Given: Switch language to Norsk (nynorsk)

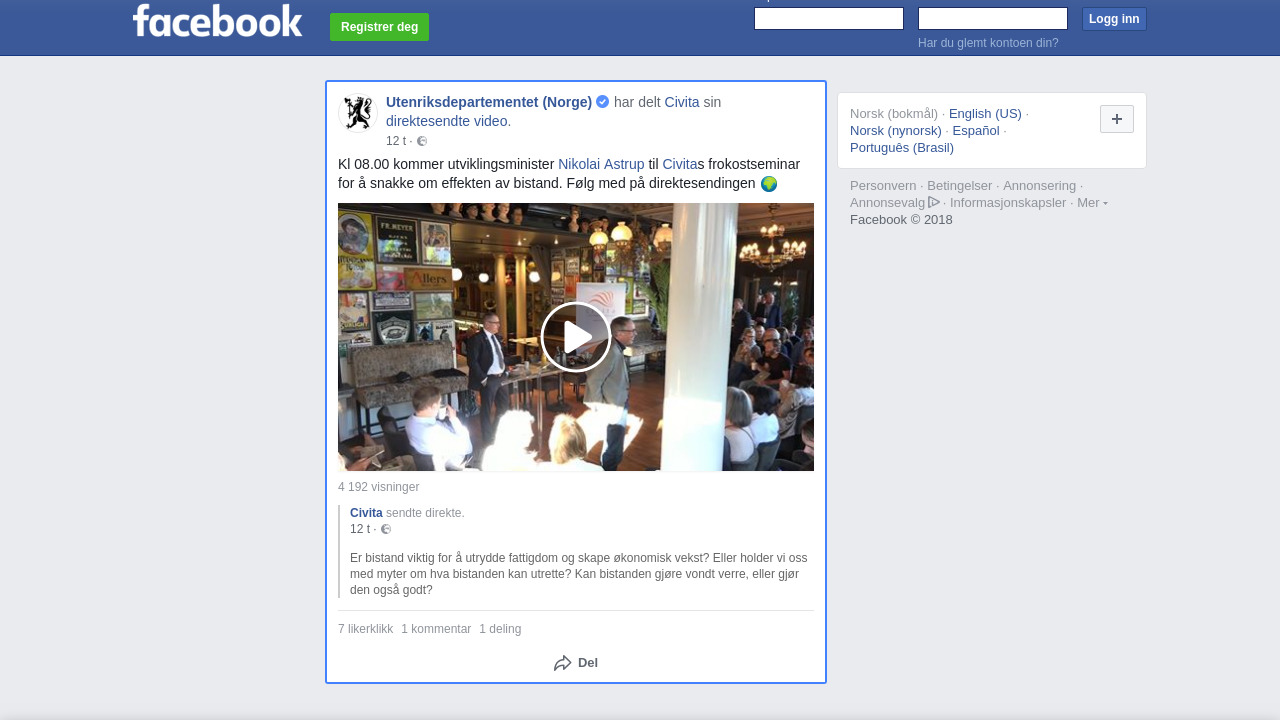Looking at the screenshot, I should 896,130.
